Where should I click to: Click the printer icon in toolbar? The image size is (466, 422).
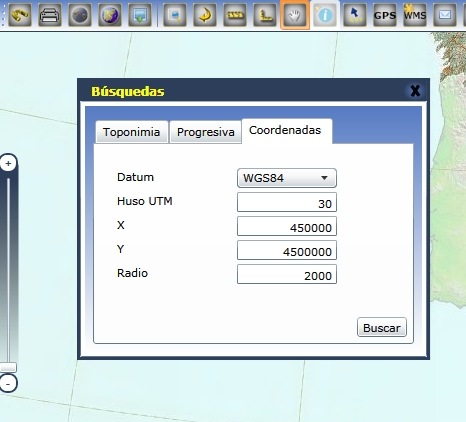click(50, 15)
